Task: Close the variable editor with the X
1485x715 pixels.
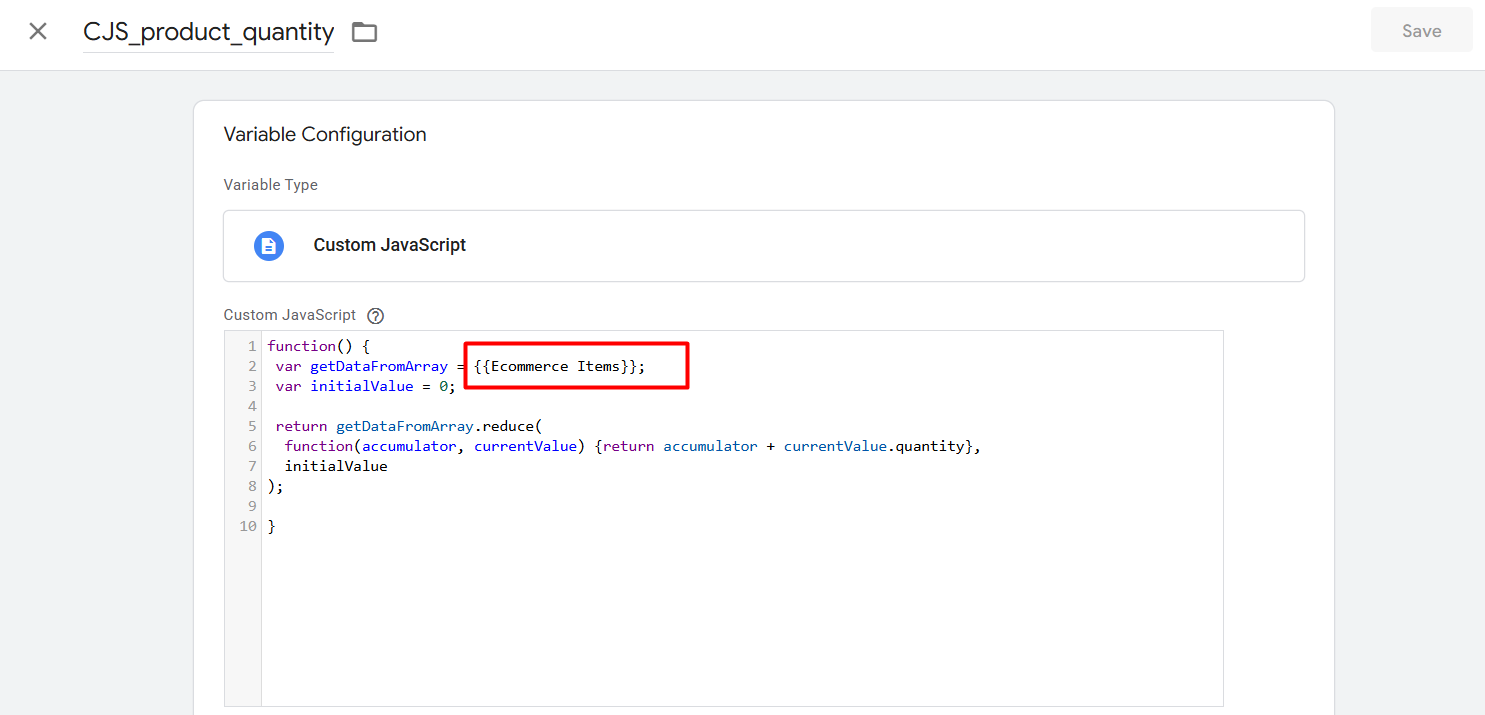Action: tap(38, 31)
